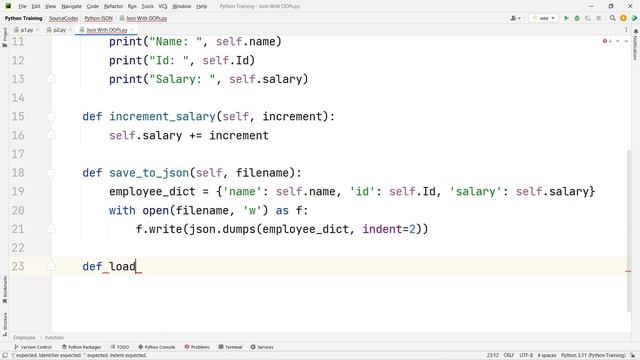Viewport: 640px width, 360px height.
Task: Open Version Control tool window
Action: pos(33,347)
